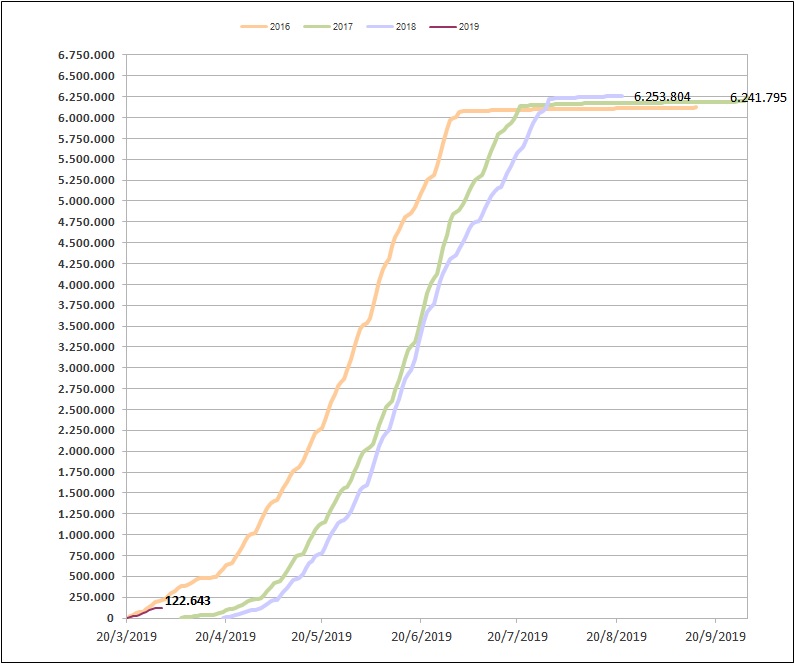The image size is (795, 664).
Task: Click the 122.643 data label
Action: pyautogui.click(x=188, y=601)
